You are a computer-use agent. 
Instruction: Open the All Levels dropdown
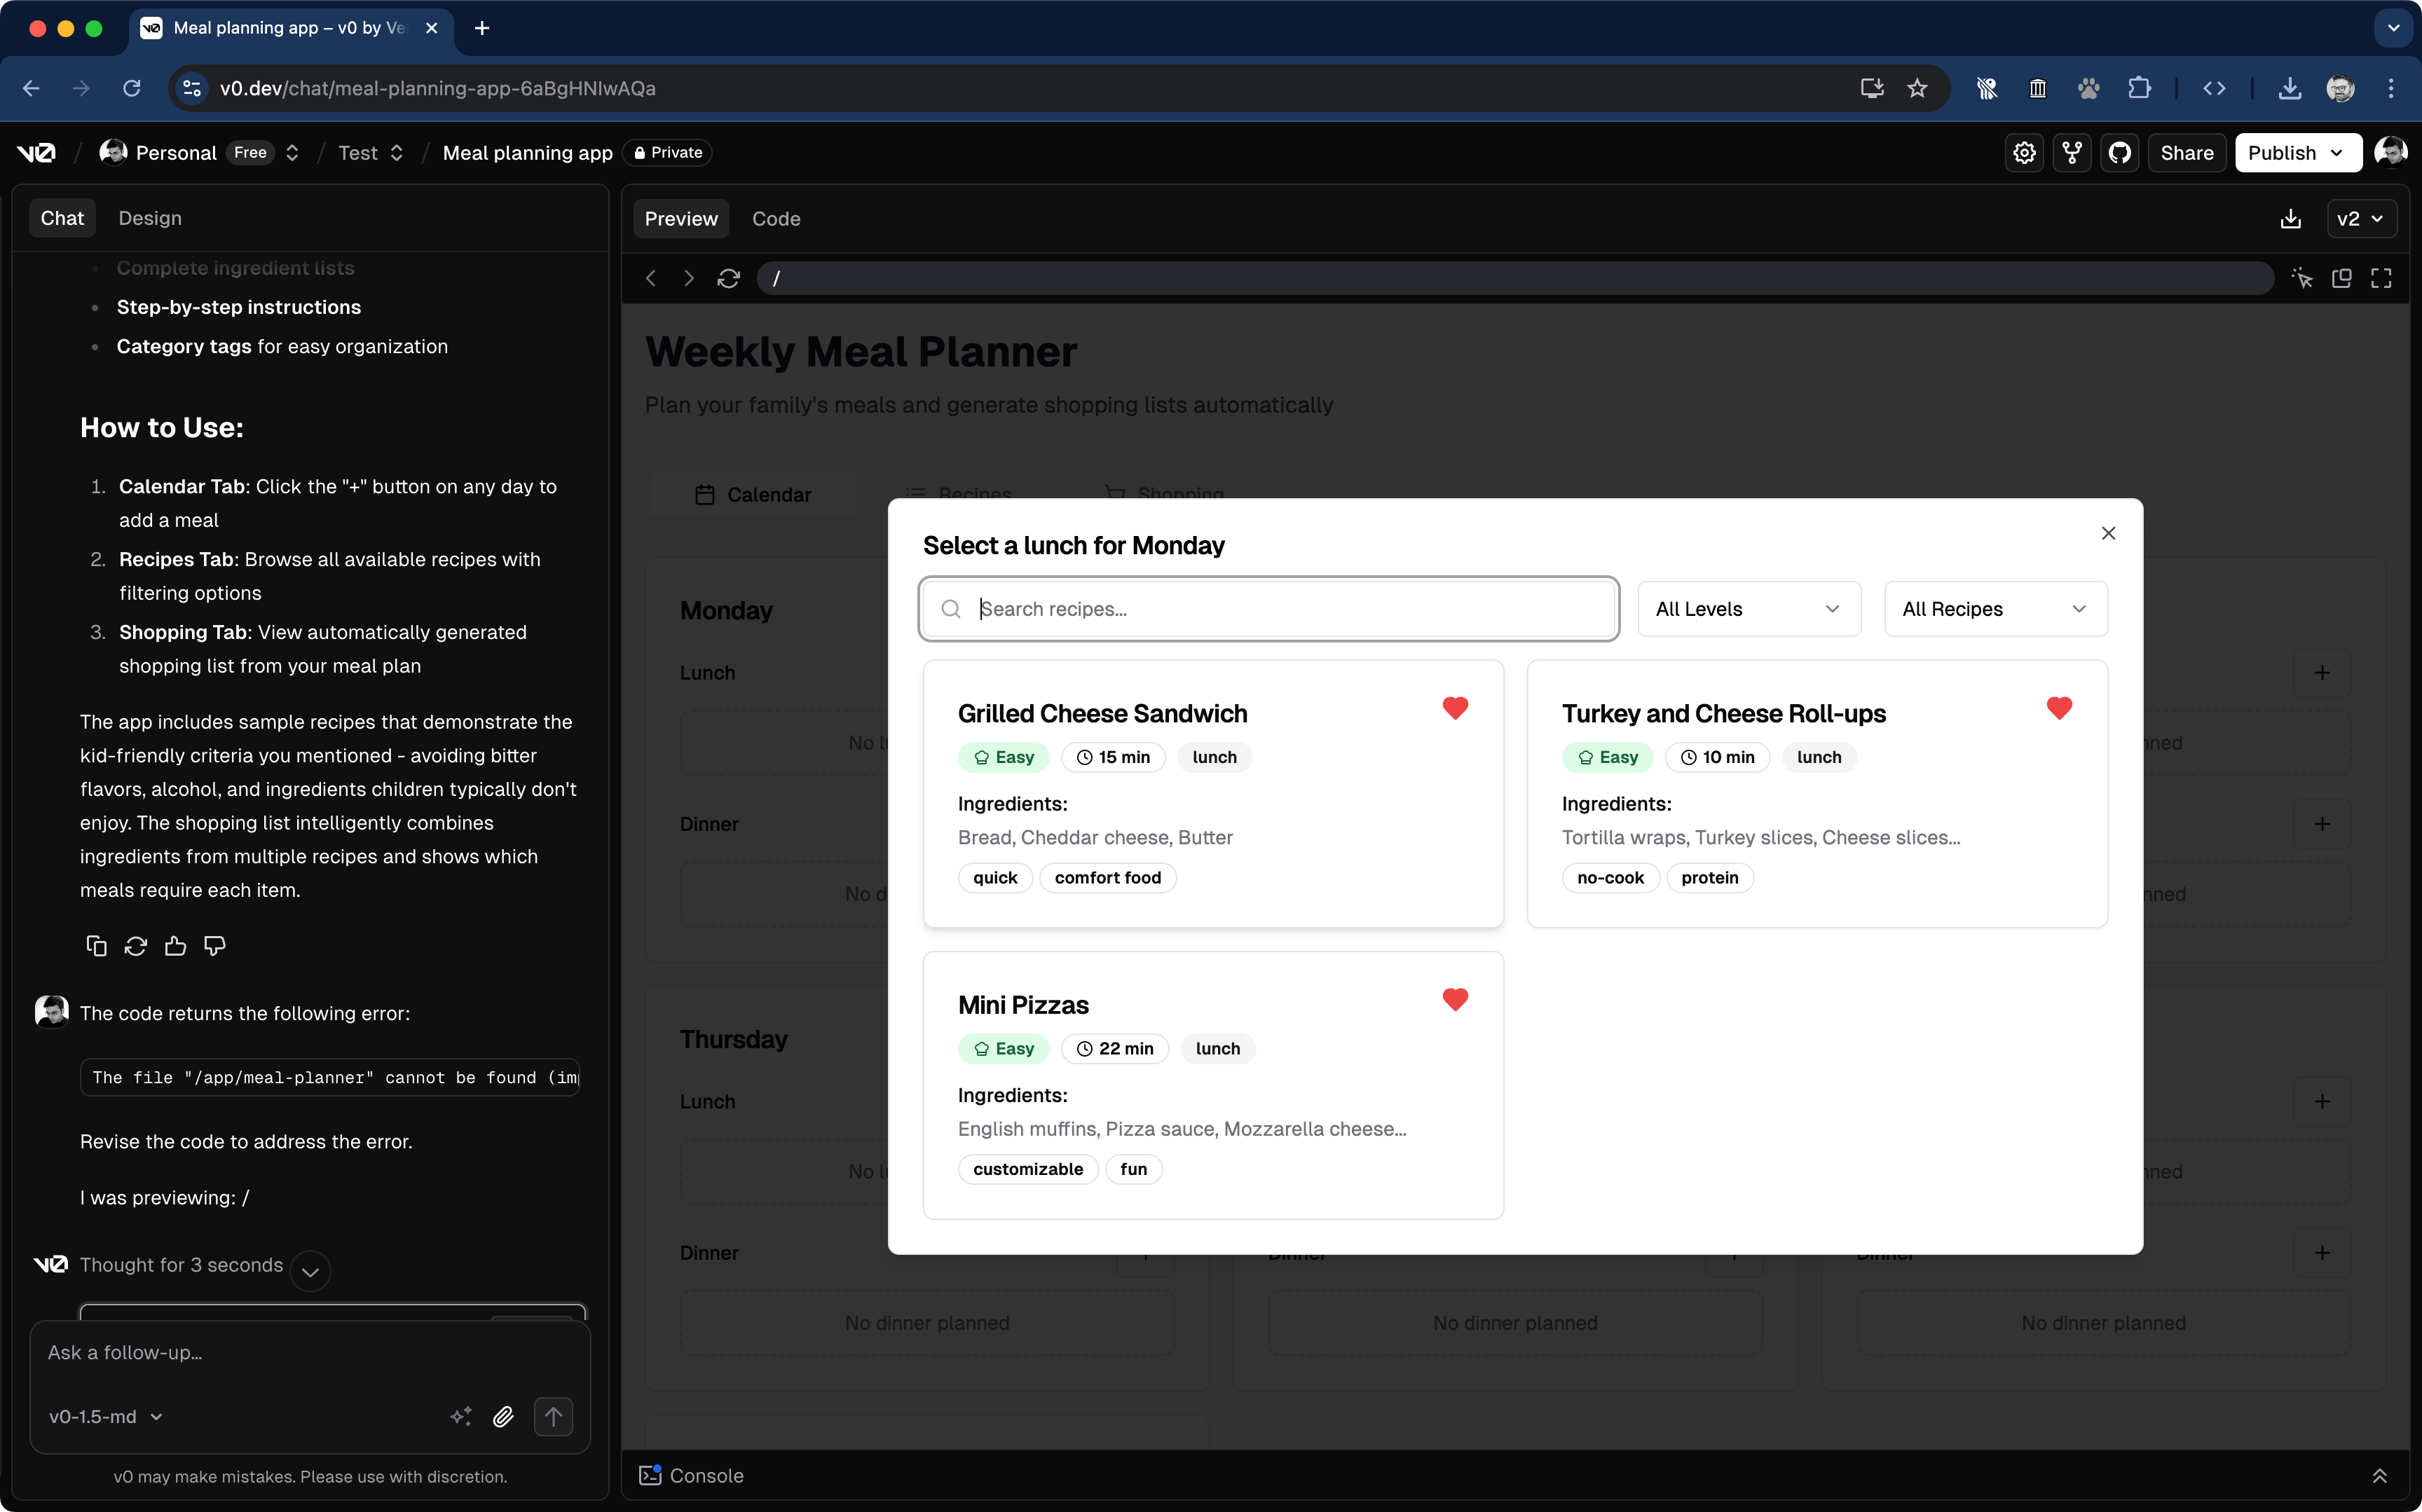click(1748, 609)
